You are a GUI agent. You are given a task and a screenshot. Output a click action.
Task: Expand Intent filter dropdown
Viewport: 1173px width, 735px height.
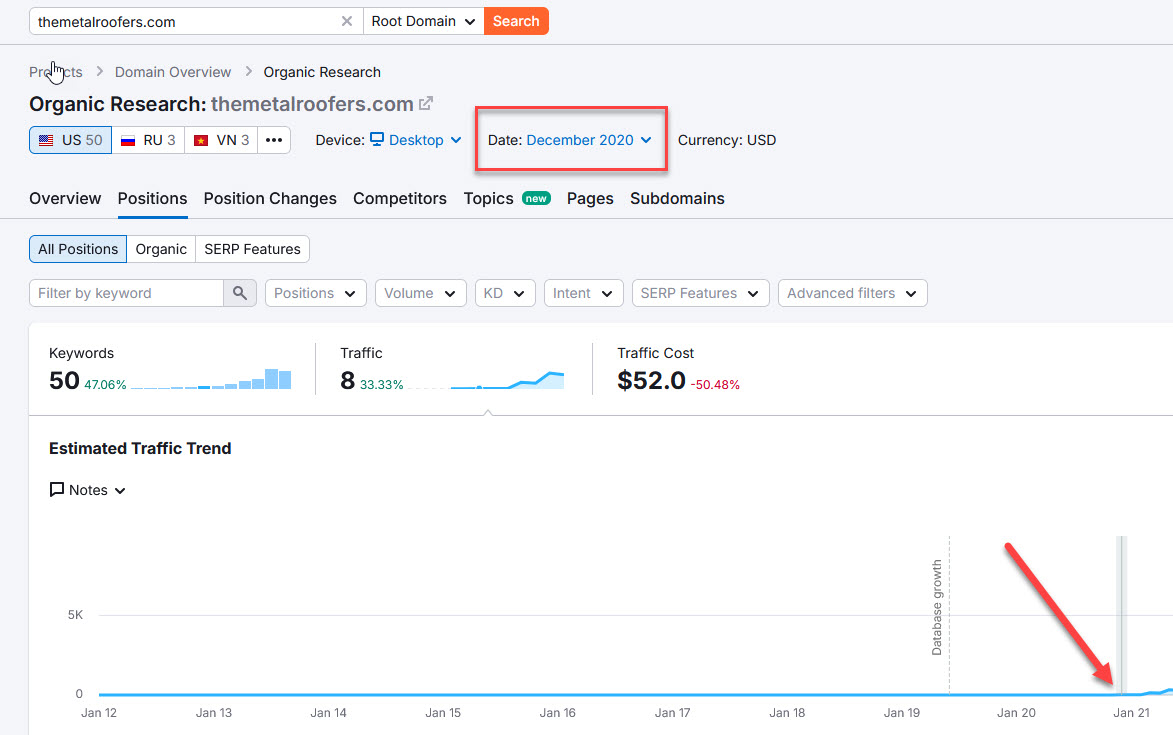coord(584,293)
